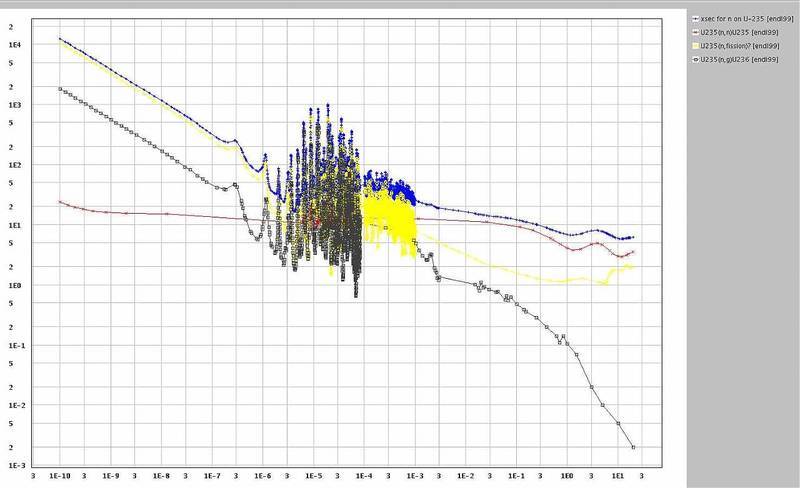Click the 1E0 label on the x-axis
The height and width of the screenshot is (488, 800).
(x=568, y=477)
